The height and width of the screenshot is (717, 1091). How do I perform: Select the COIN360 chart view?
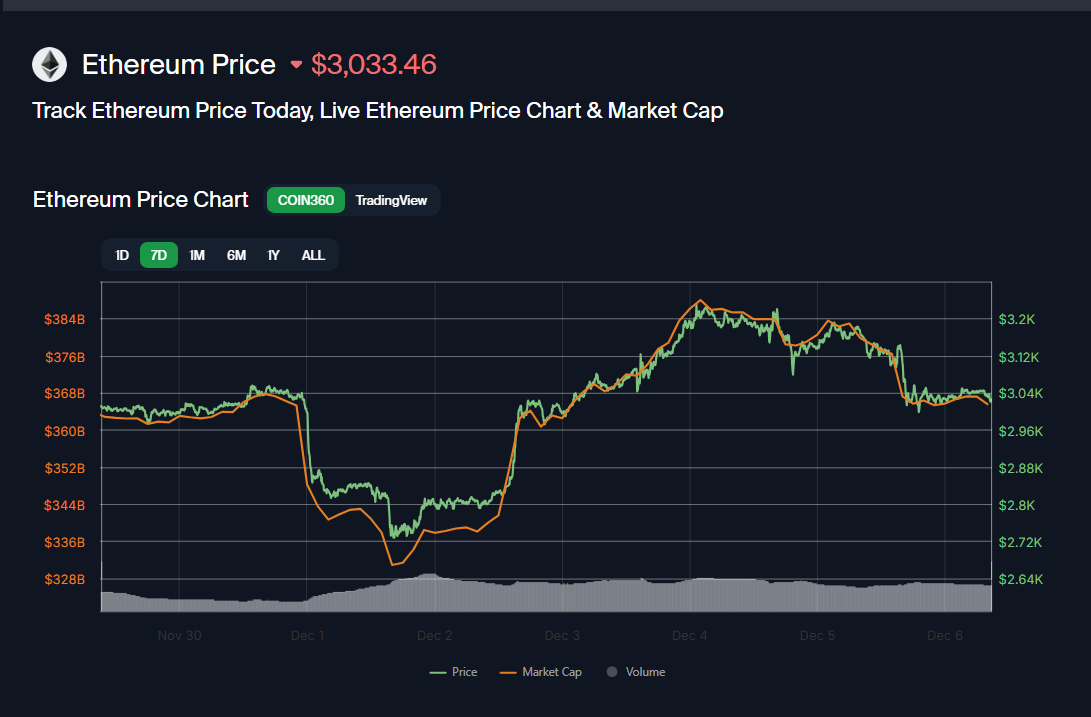tap(305, 200)
